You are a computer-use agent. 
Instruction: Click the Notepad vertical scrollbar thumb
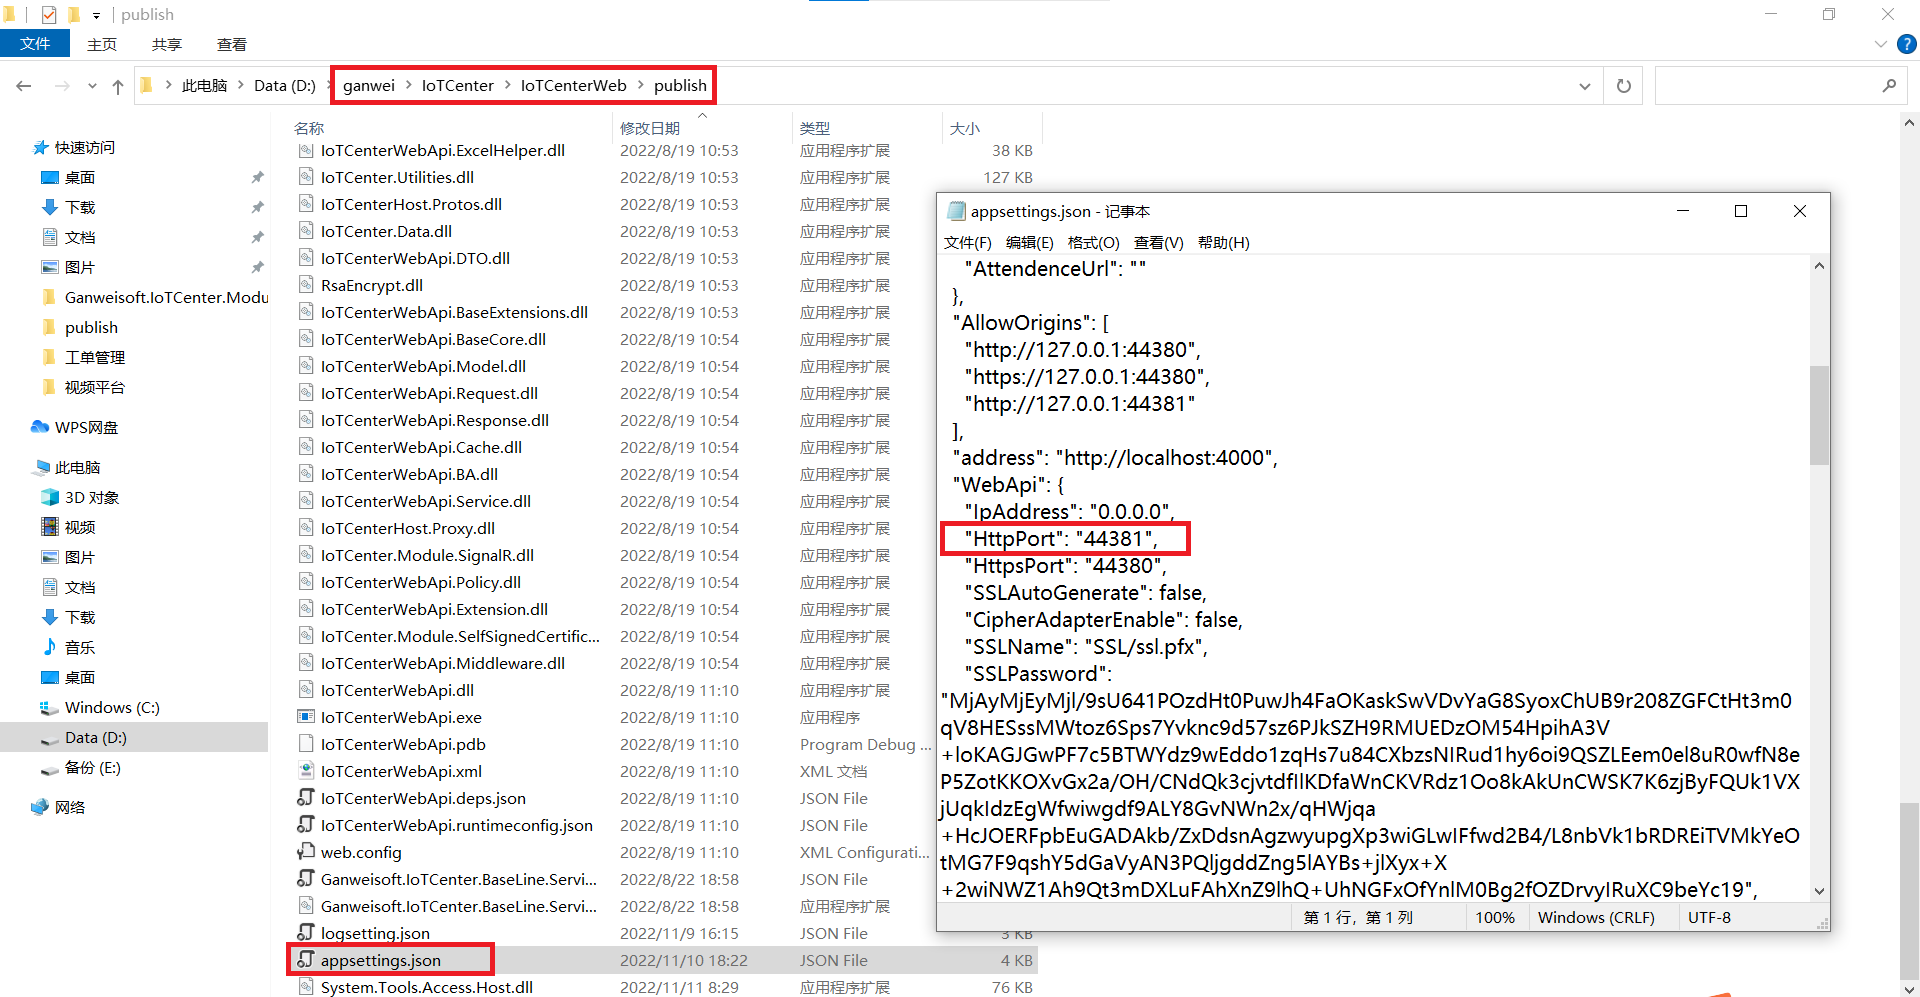(1819, 415)
